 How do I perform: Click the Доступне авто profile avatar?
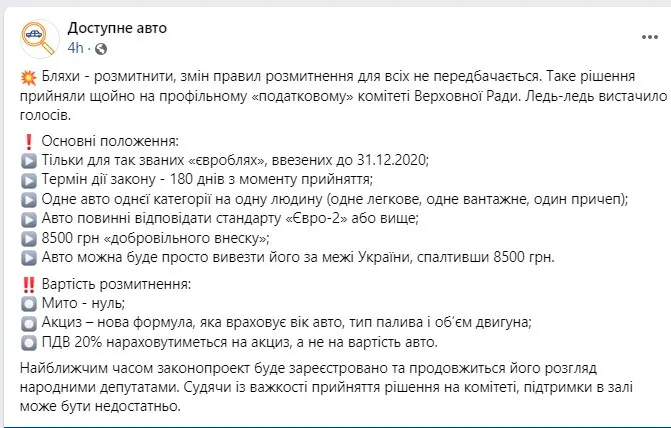[x=38, y=38]
